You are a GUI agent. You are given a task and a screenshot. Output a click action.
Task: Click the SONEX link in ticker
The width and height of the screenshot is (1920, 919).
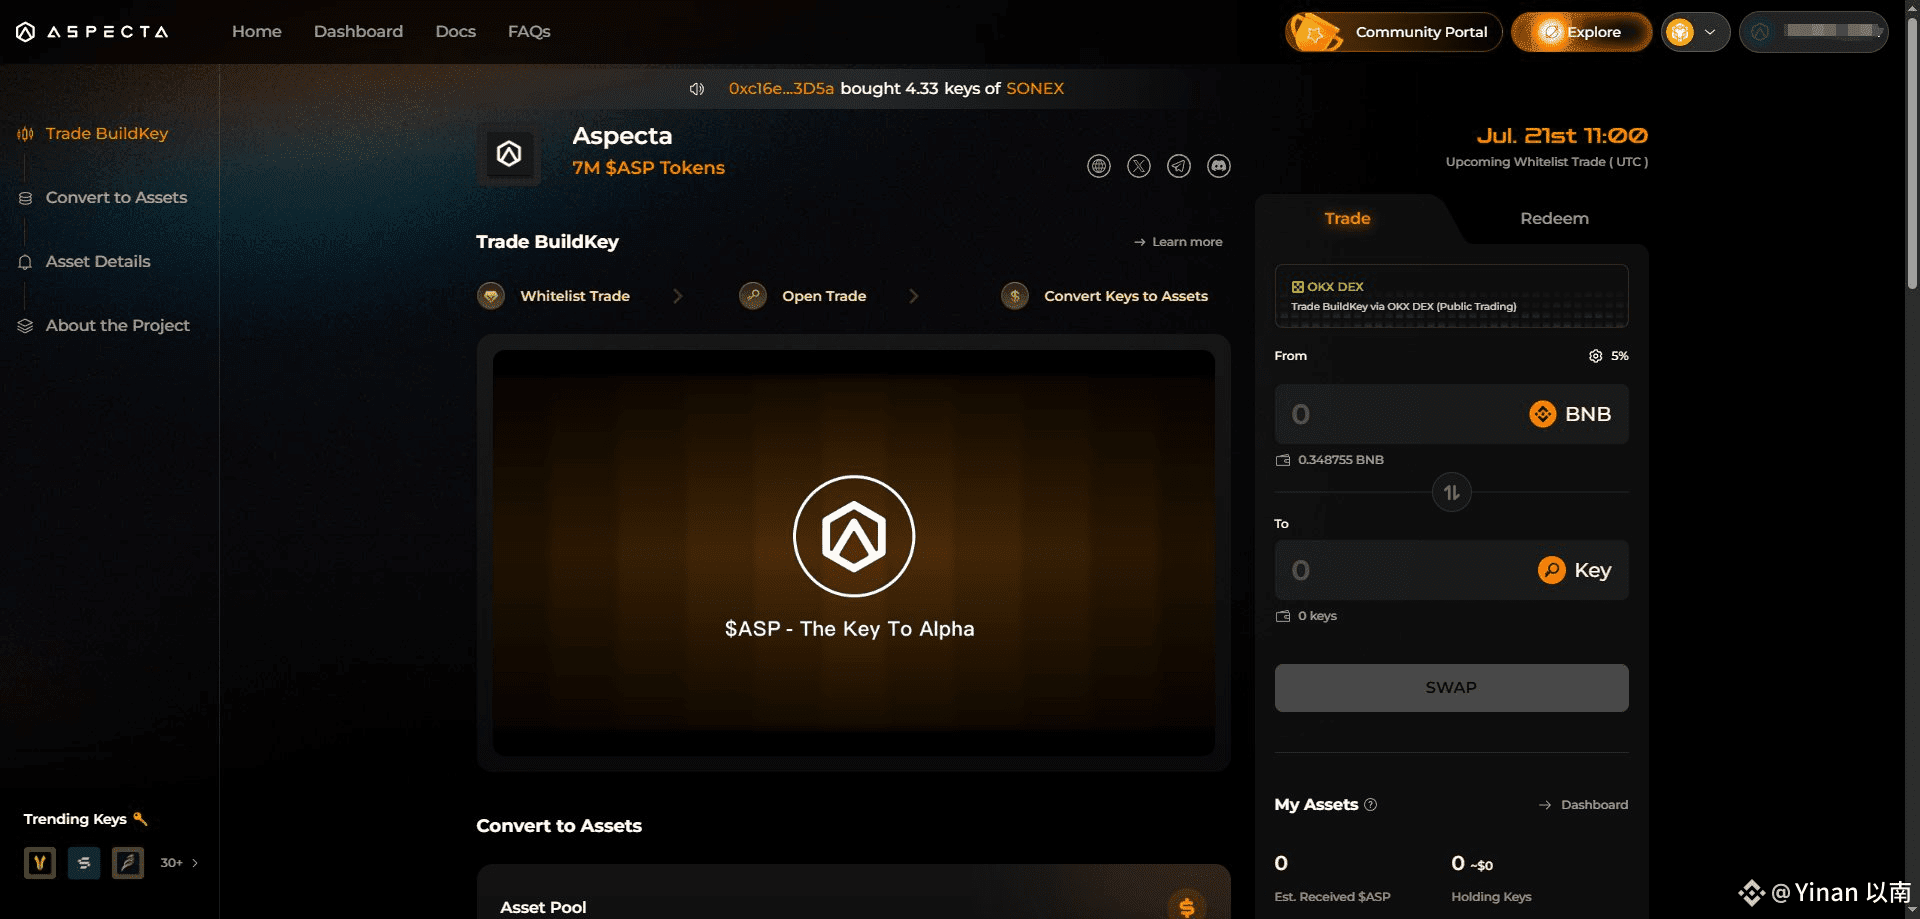coord(1035,89)
